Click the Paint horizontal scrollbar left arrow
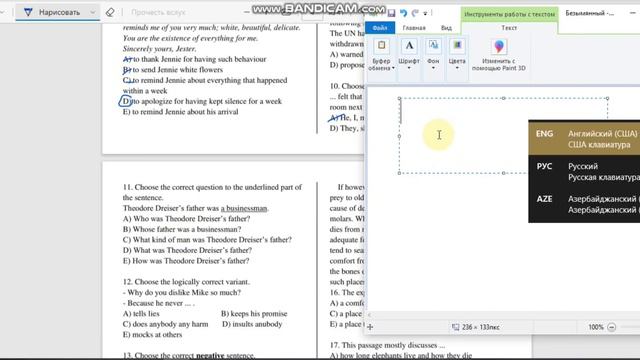The image size is (640, 360). (370, 315)
